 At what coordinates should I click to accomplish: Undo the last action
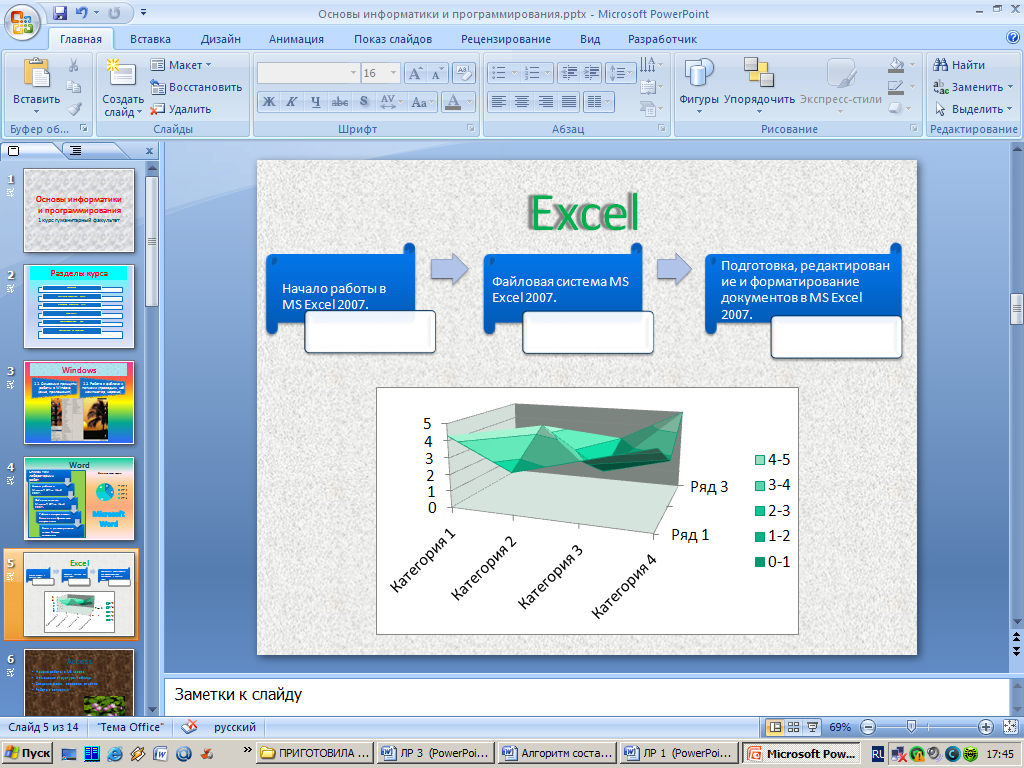click(x=81, y=12)
